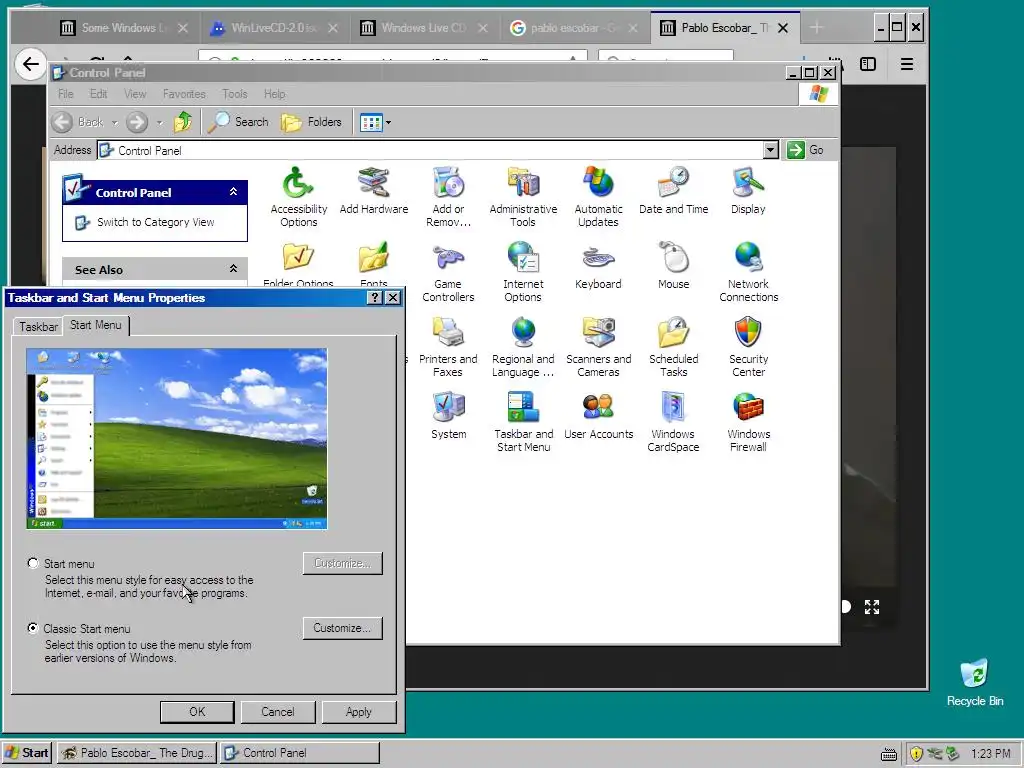Image resolution: width=1024 pixels, height=768 pixels.
Task: Open the Add Hardware applet
Action: [x=374, y=191]
